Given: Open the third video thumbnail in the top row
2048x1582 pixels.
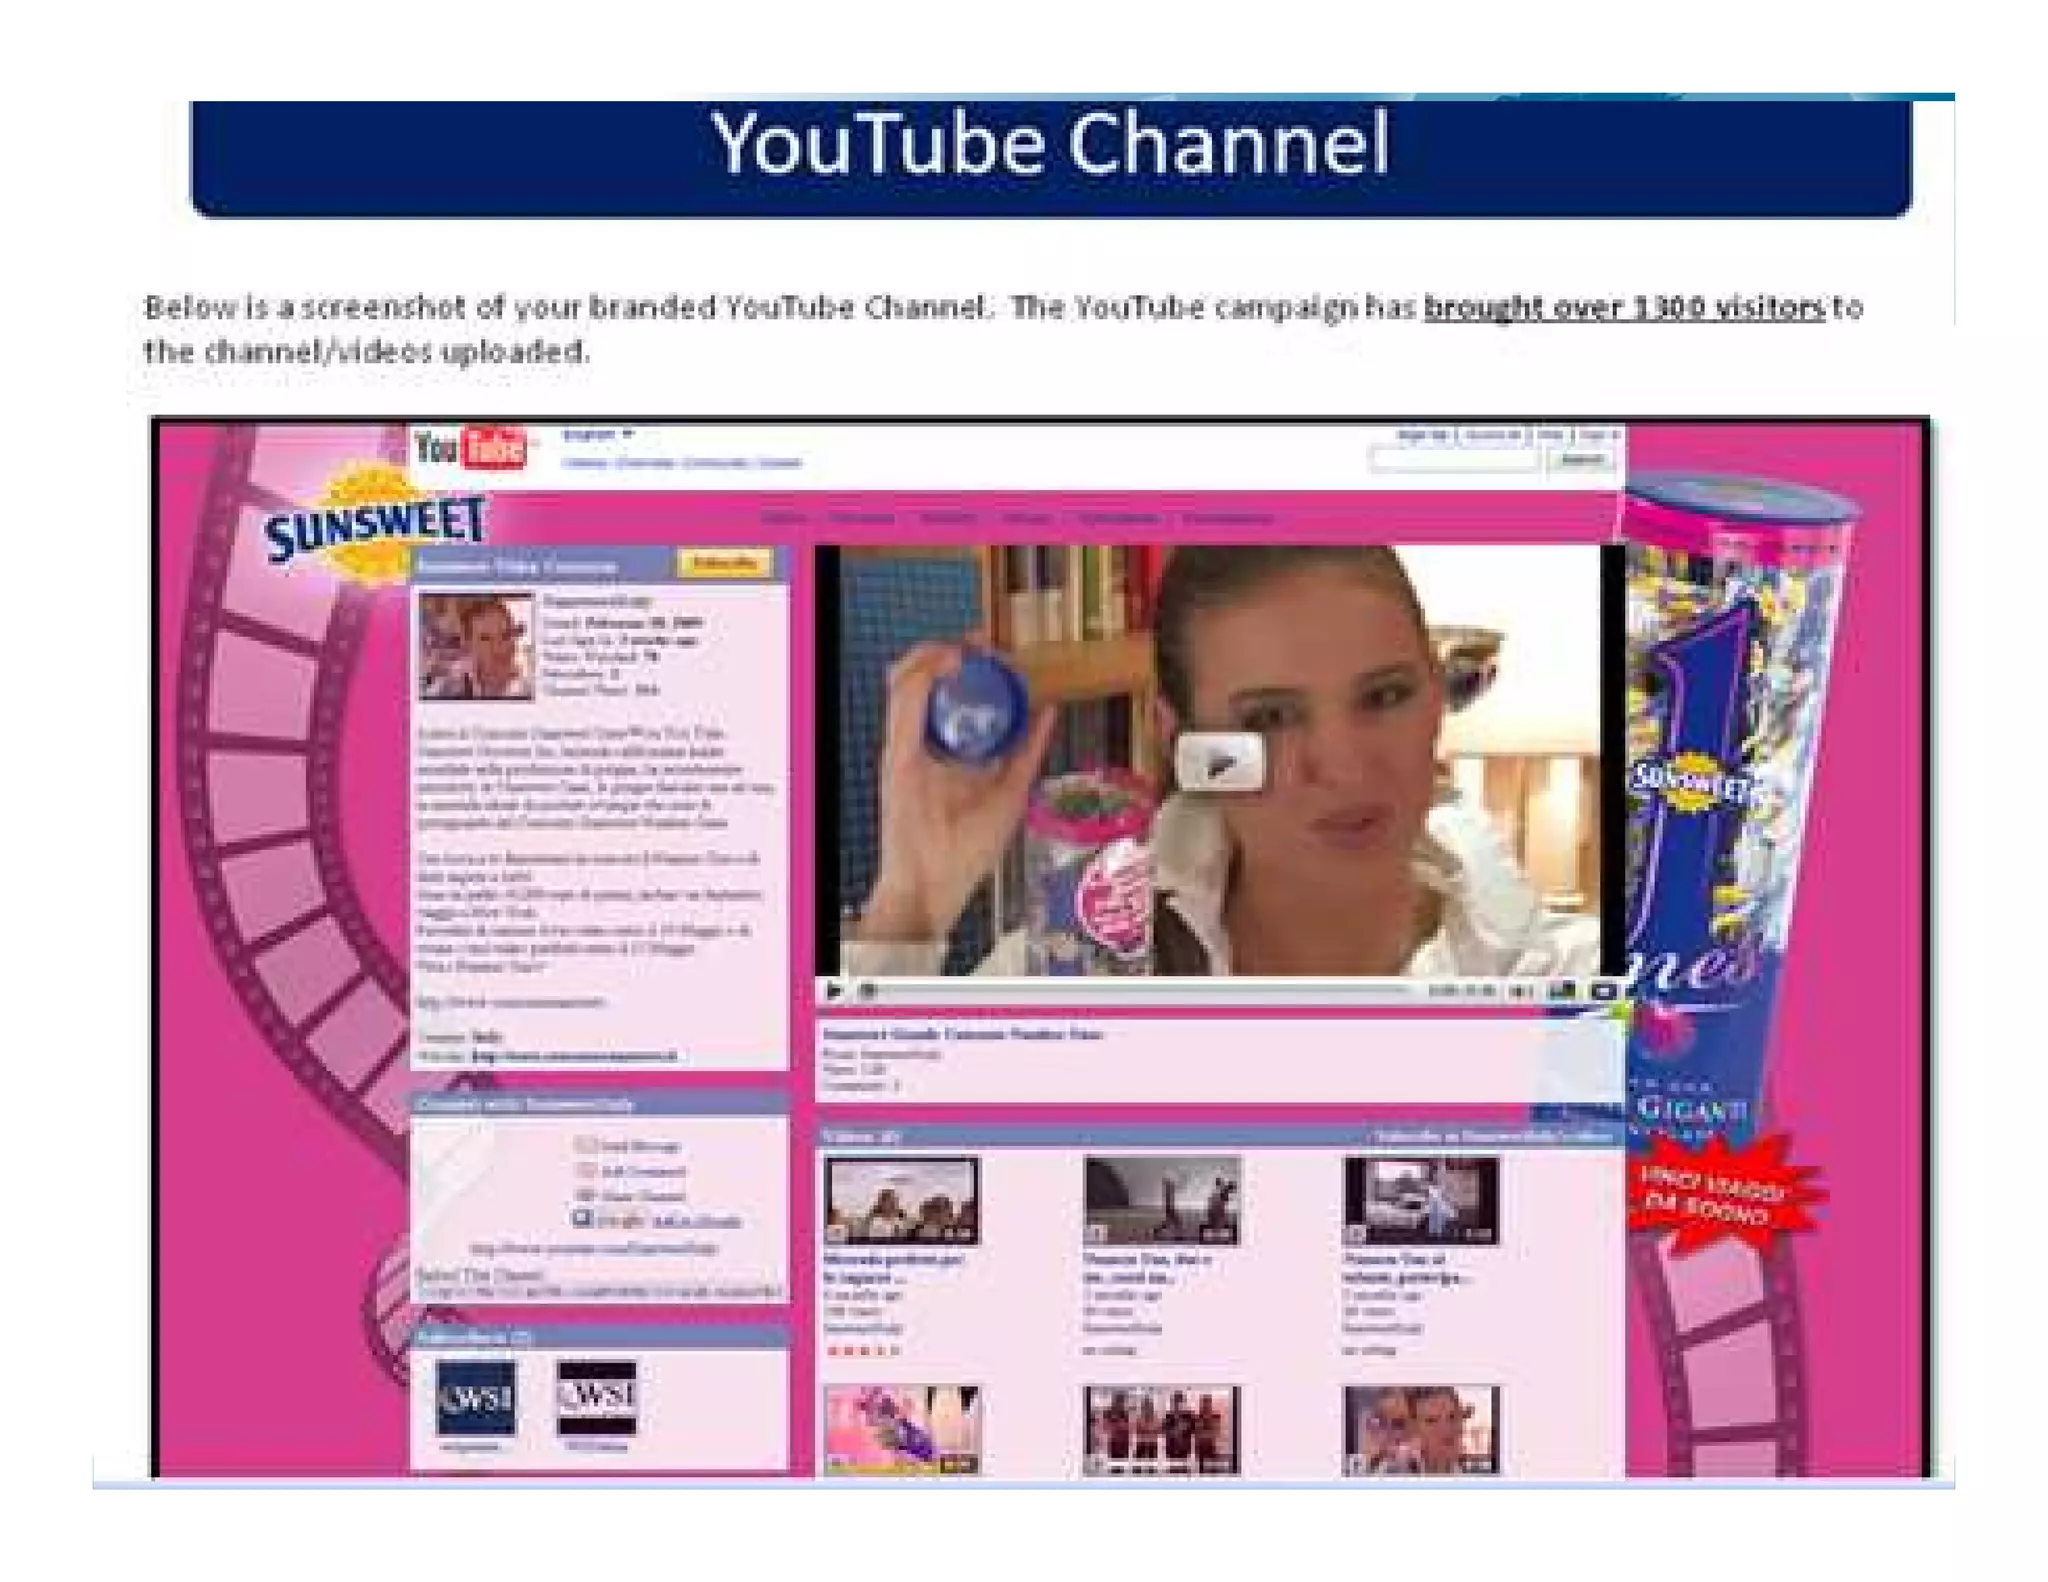Looking at the screenshot, I should pos(1420,1200).
